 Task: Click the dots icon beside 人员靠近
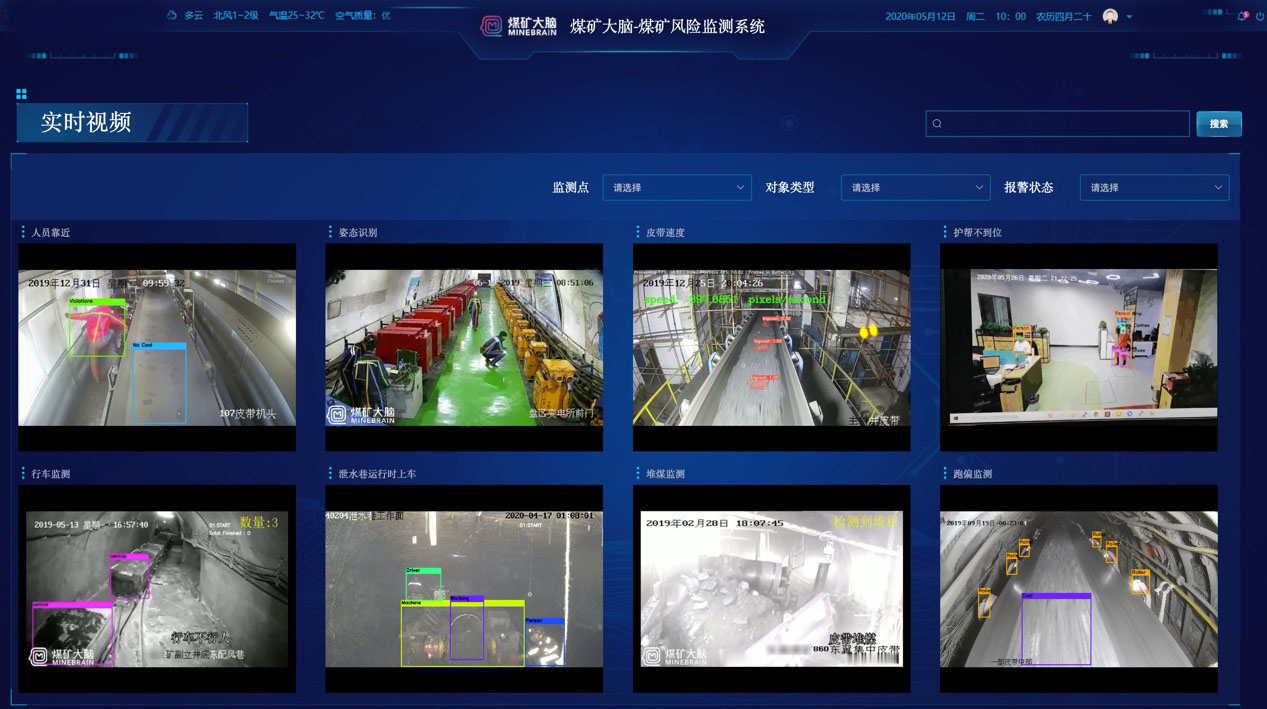pos(23,232)
